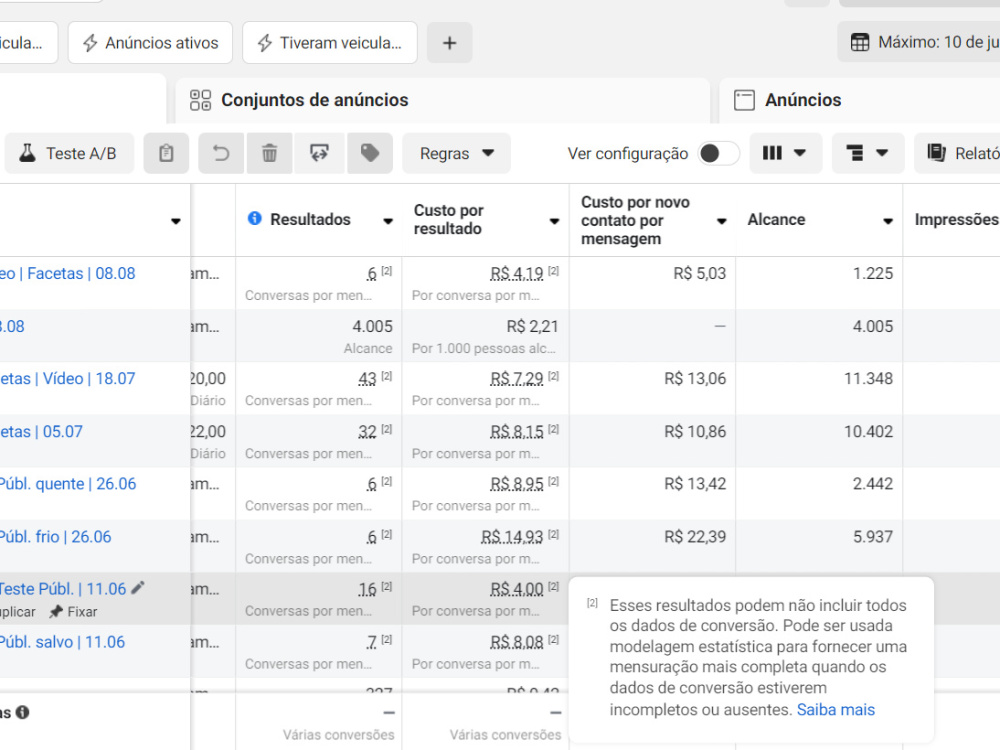This screenshot has height=750, width=1000.
Task: Click the Relatórios button
Action: pos(957,153)
